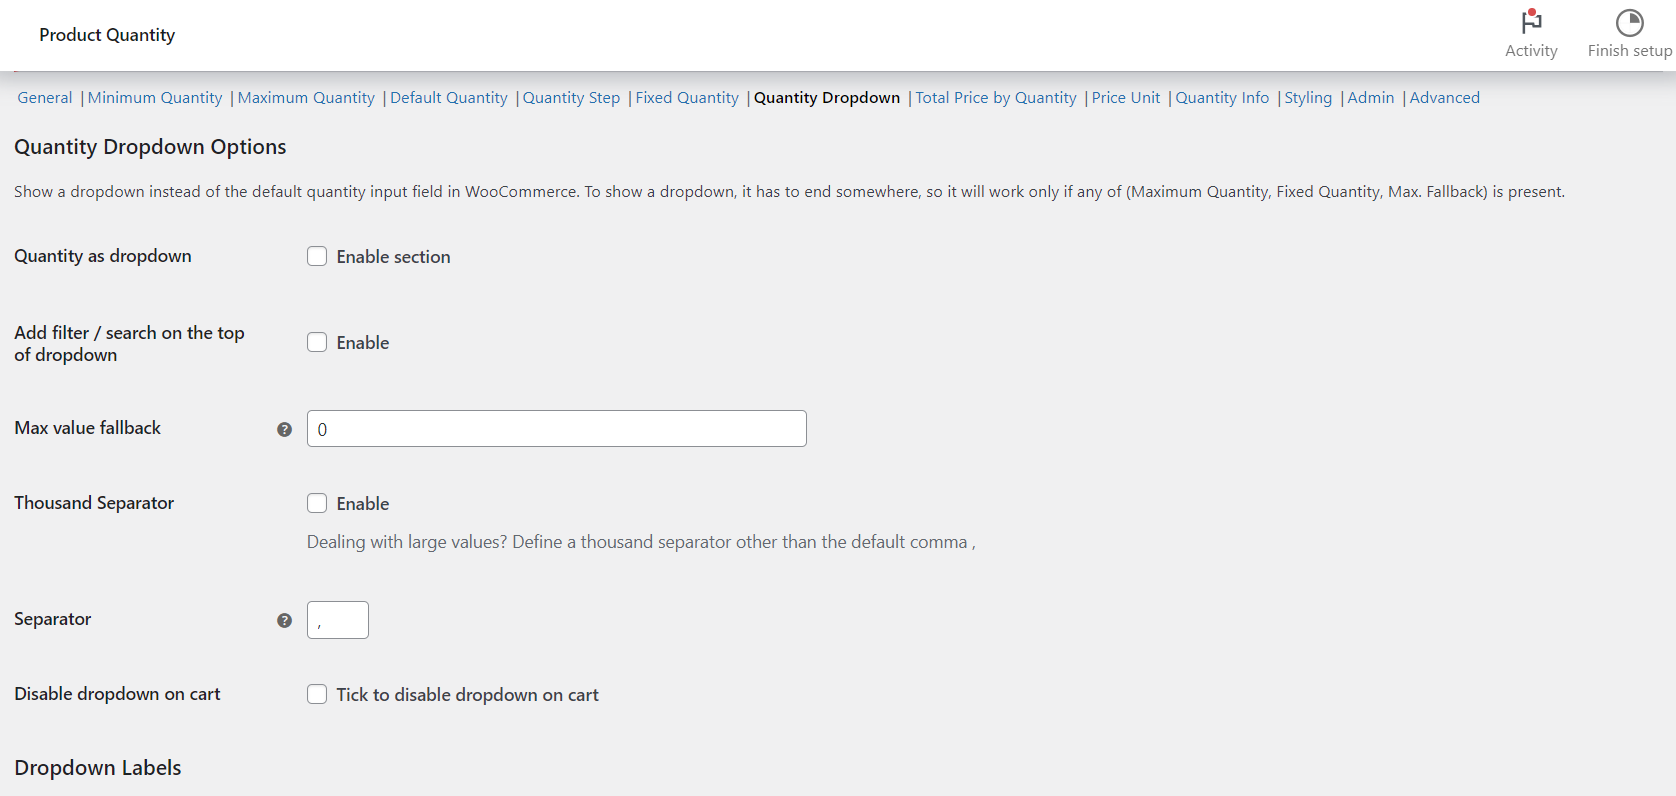This screenshot has height=796, width=1676.
Task: Enable filter search on top of dropdown
Action: point(317,342)
